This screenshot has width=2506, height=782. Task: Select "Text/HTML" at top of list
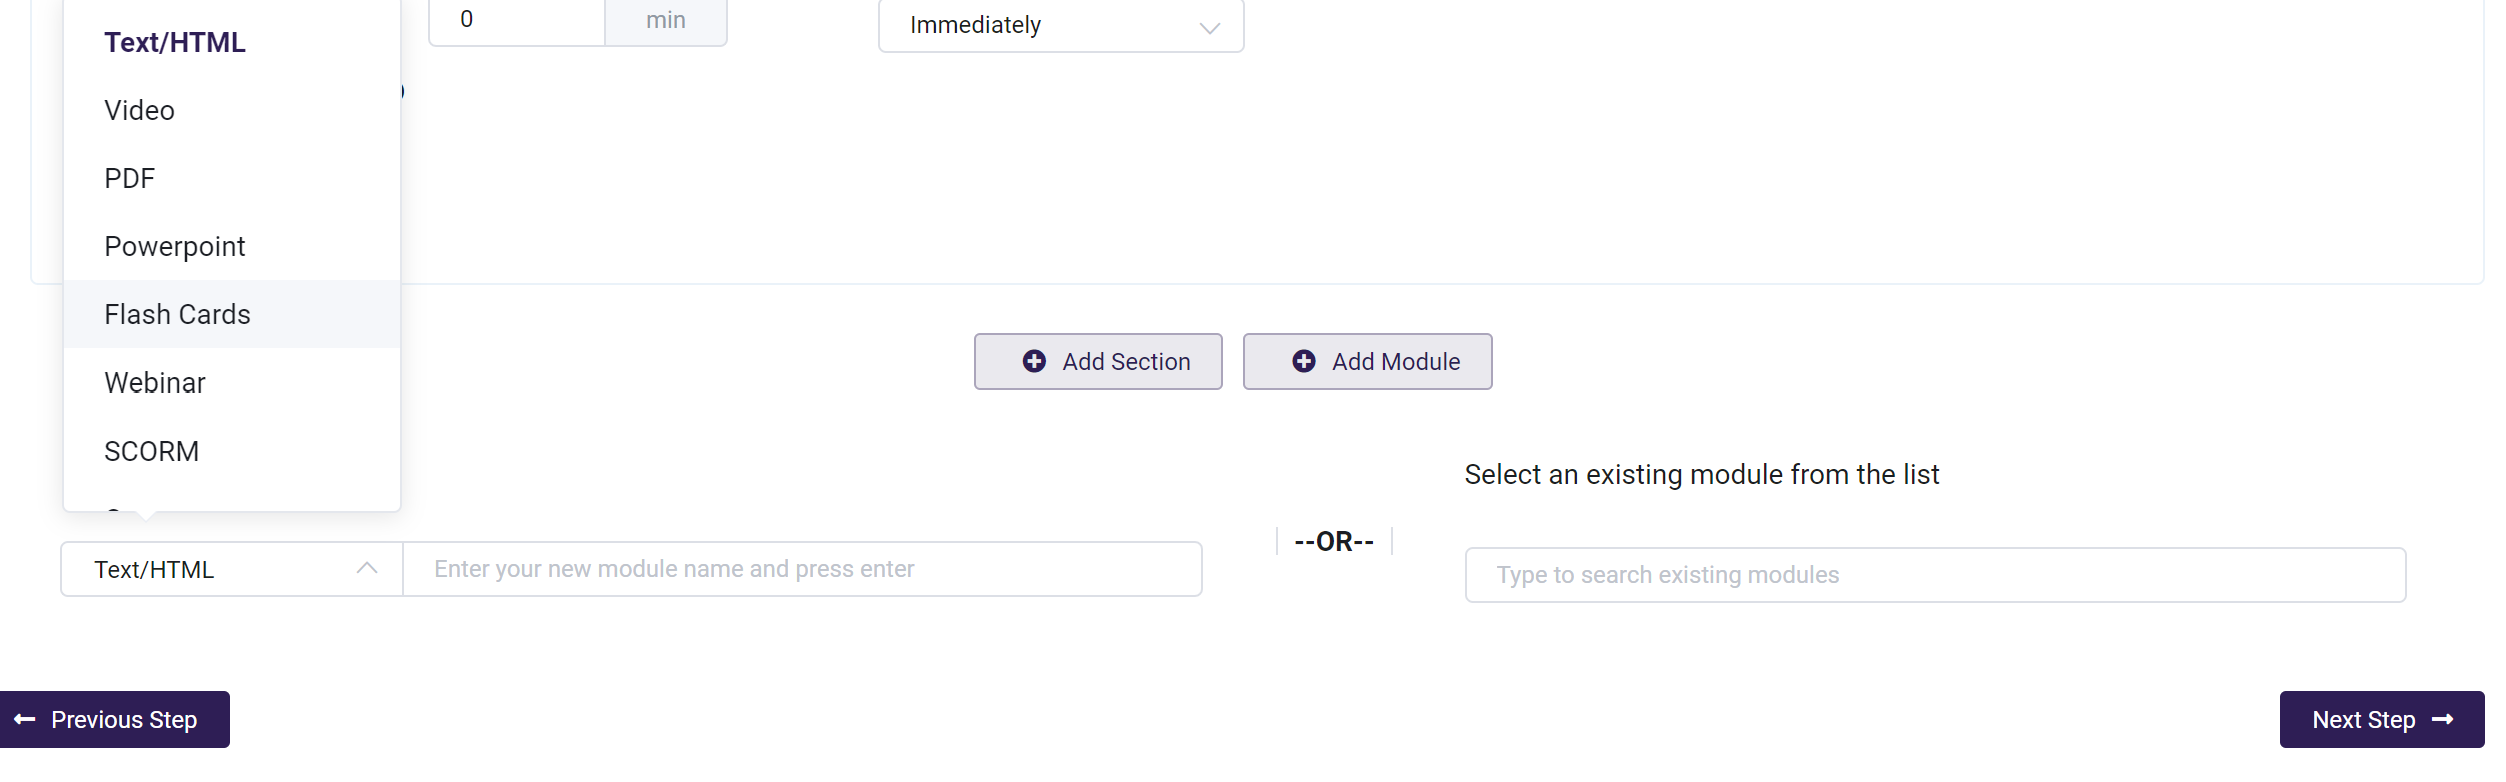click(175, 42)
